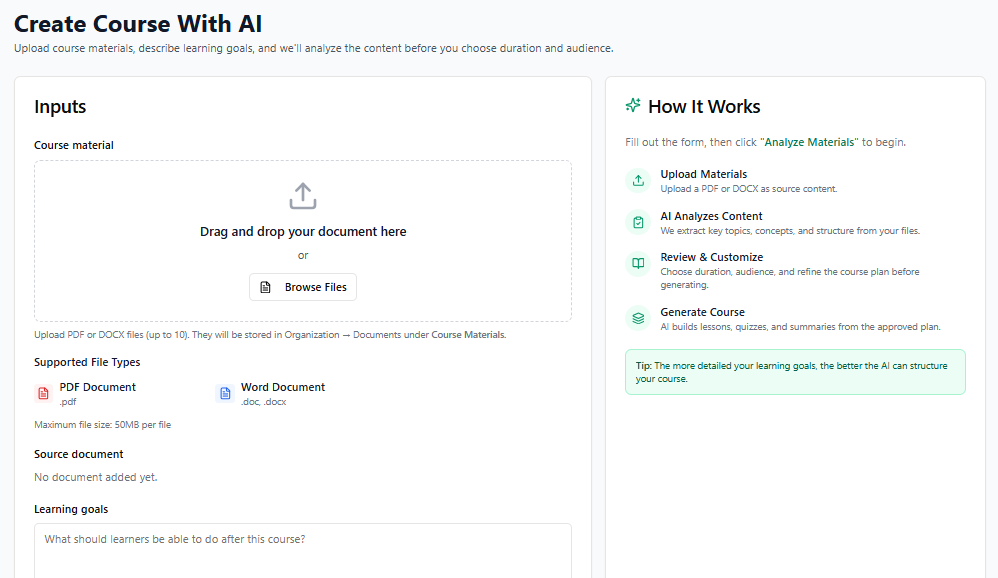Click the Review & Customize book icon
Screen dimensions: 998x578
(x=638, y=264)
